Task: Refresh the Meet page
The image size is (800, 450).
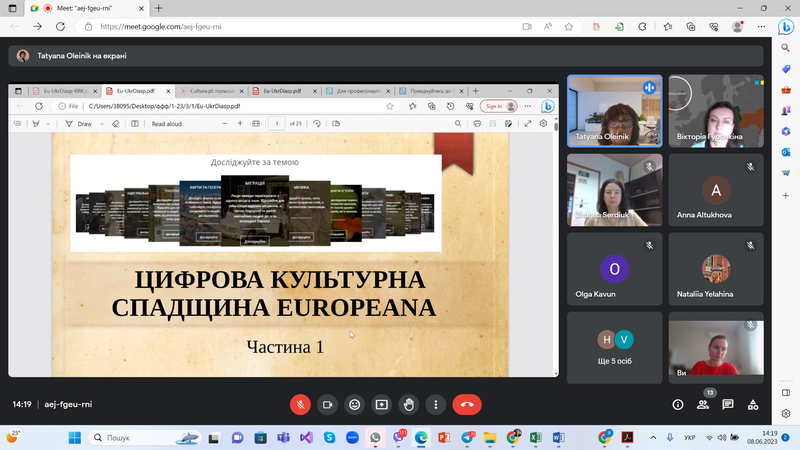Action: click(x=60, y=27)
